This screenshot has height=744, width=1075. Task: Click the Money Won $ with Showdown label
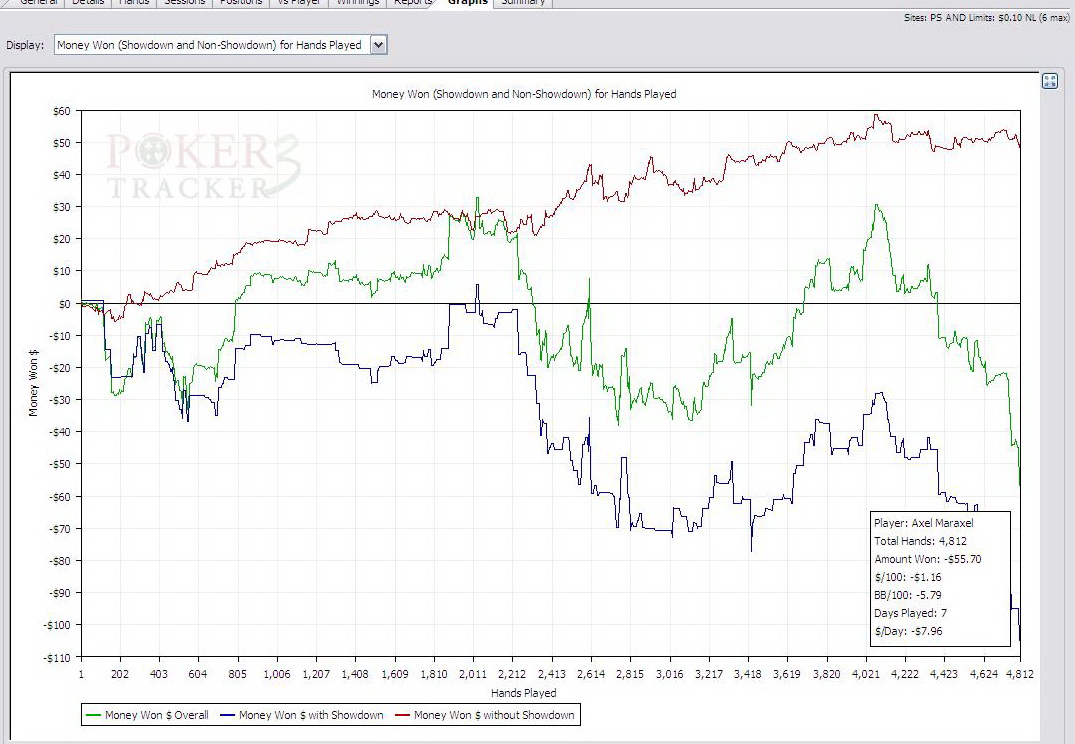(x=311, y=715)
